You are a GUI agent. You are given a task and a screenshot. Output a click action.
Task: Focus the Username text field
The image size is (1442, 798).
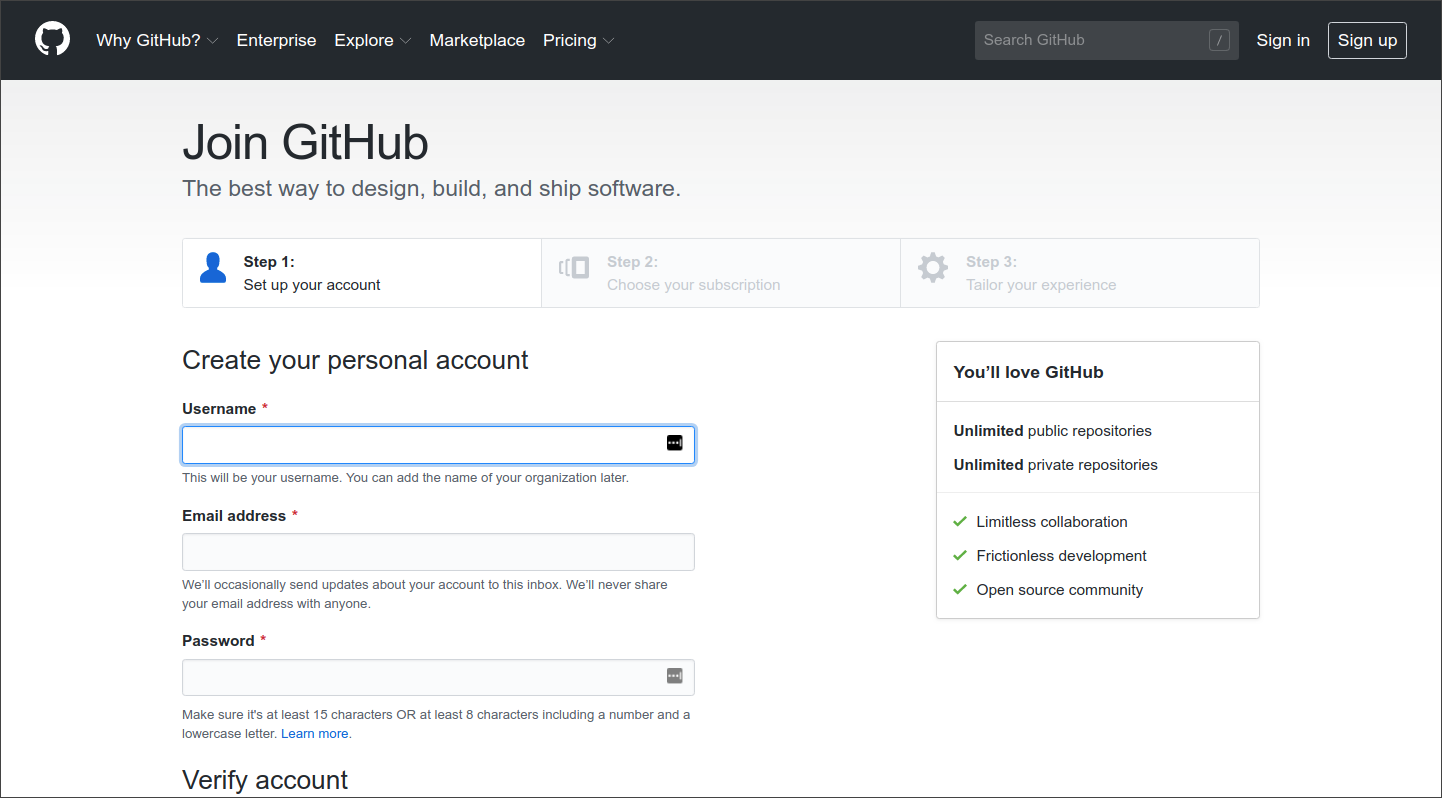438,445
